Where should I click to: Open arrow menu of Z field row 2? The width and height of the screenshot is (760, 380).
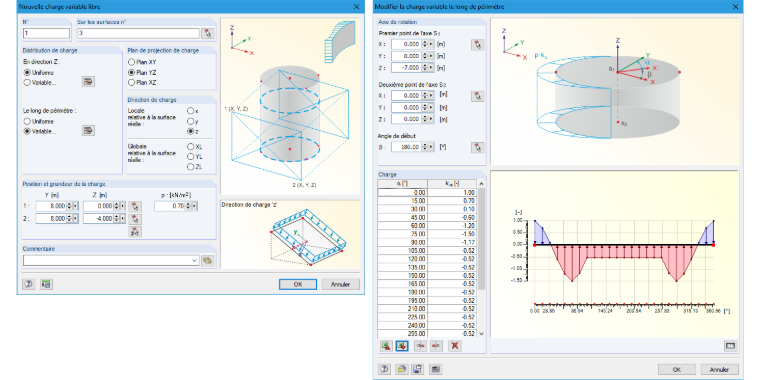pos(123,219)
